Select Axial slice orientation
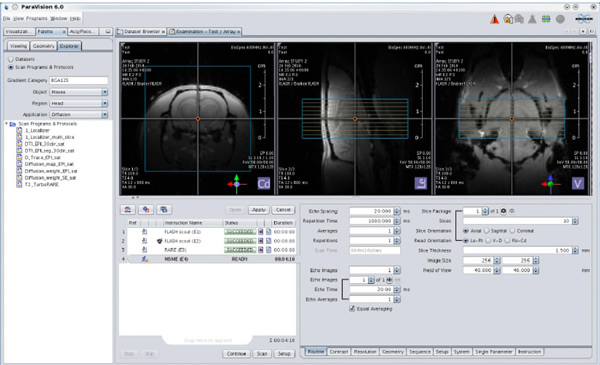The height and width of the screenshot is (365, 600). tap(466, 231)
